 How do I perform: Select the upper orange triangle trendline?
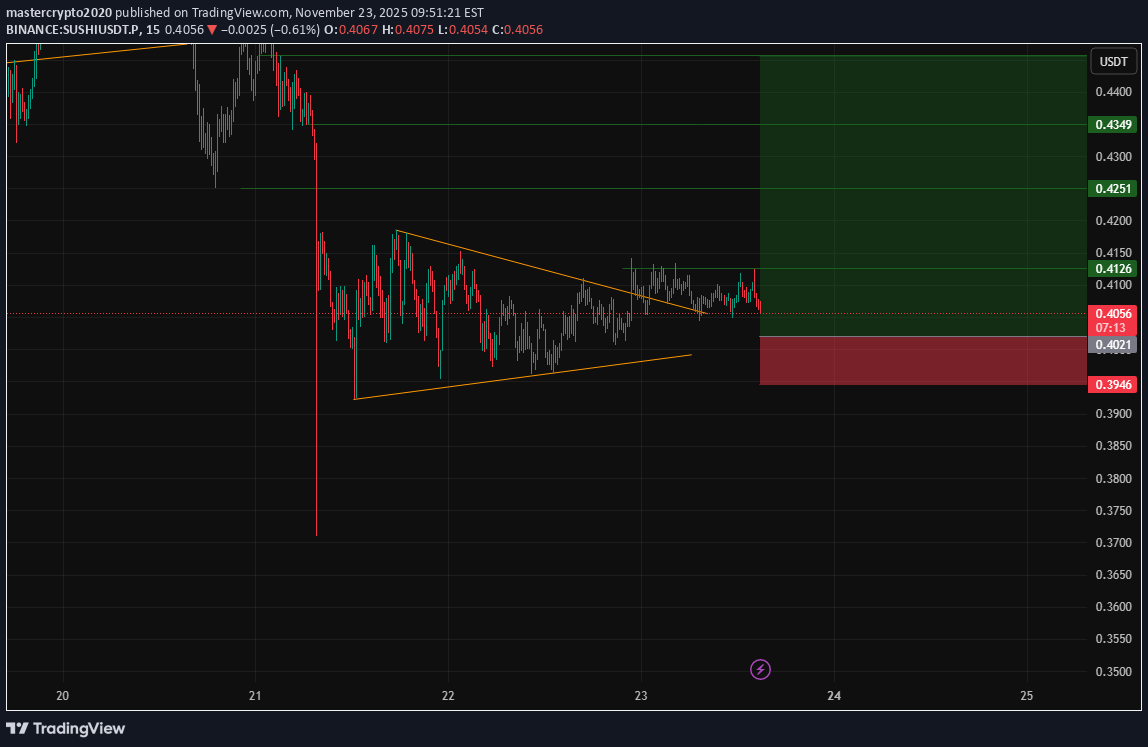tap(550, 272)
